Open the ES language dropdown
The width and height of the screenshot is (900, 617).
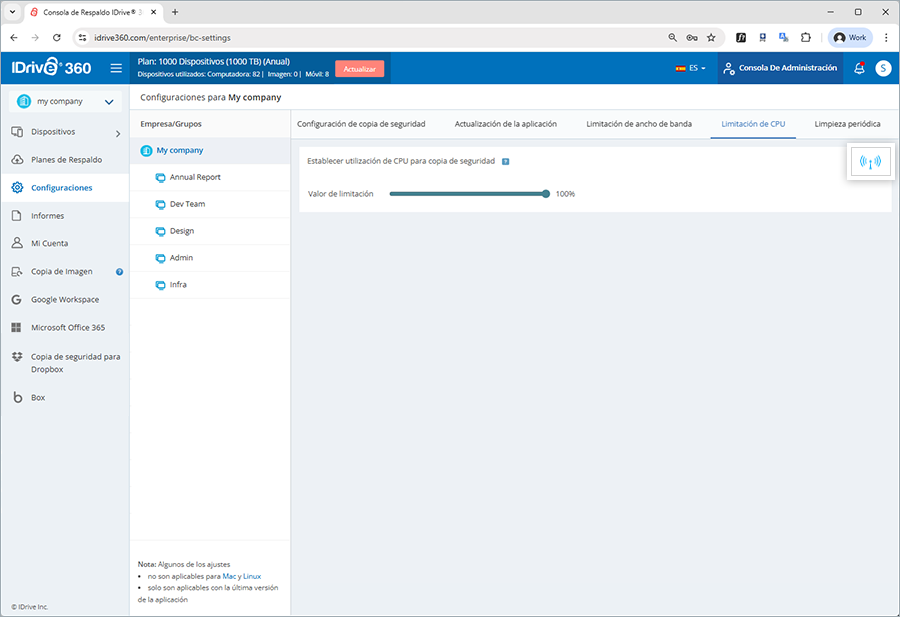[691, 68]
